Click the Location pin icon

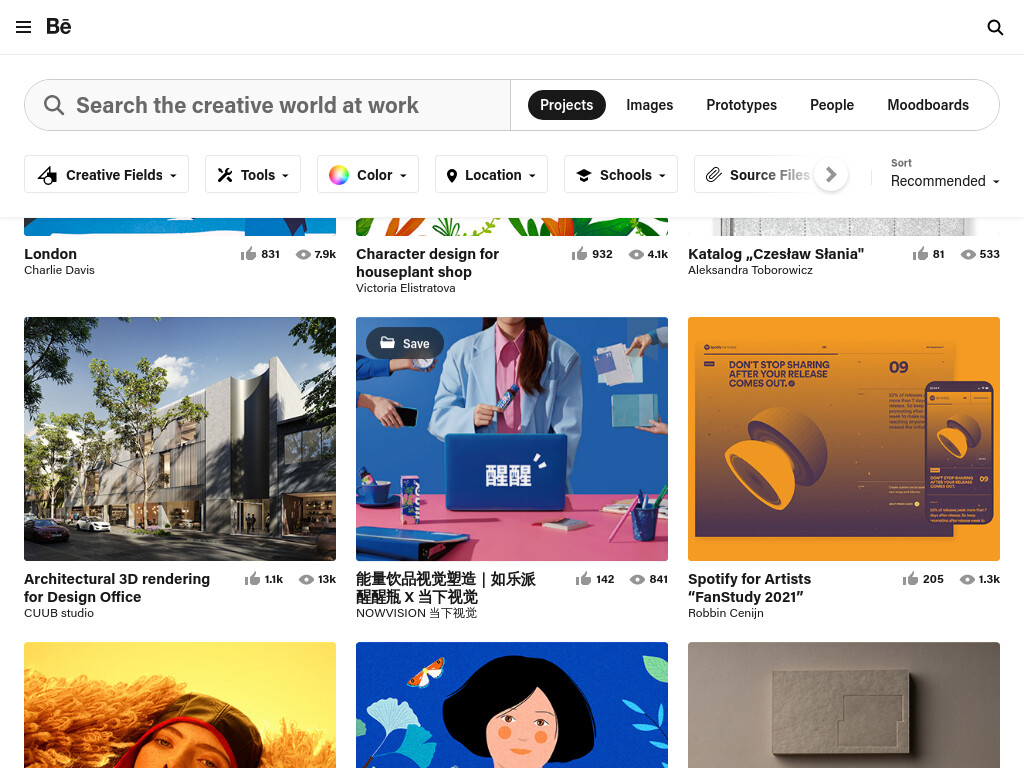pyautogui.click(x=451, y=176)
